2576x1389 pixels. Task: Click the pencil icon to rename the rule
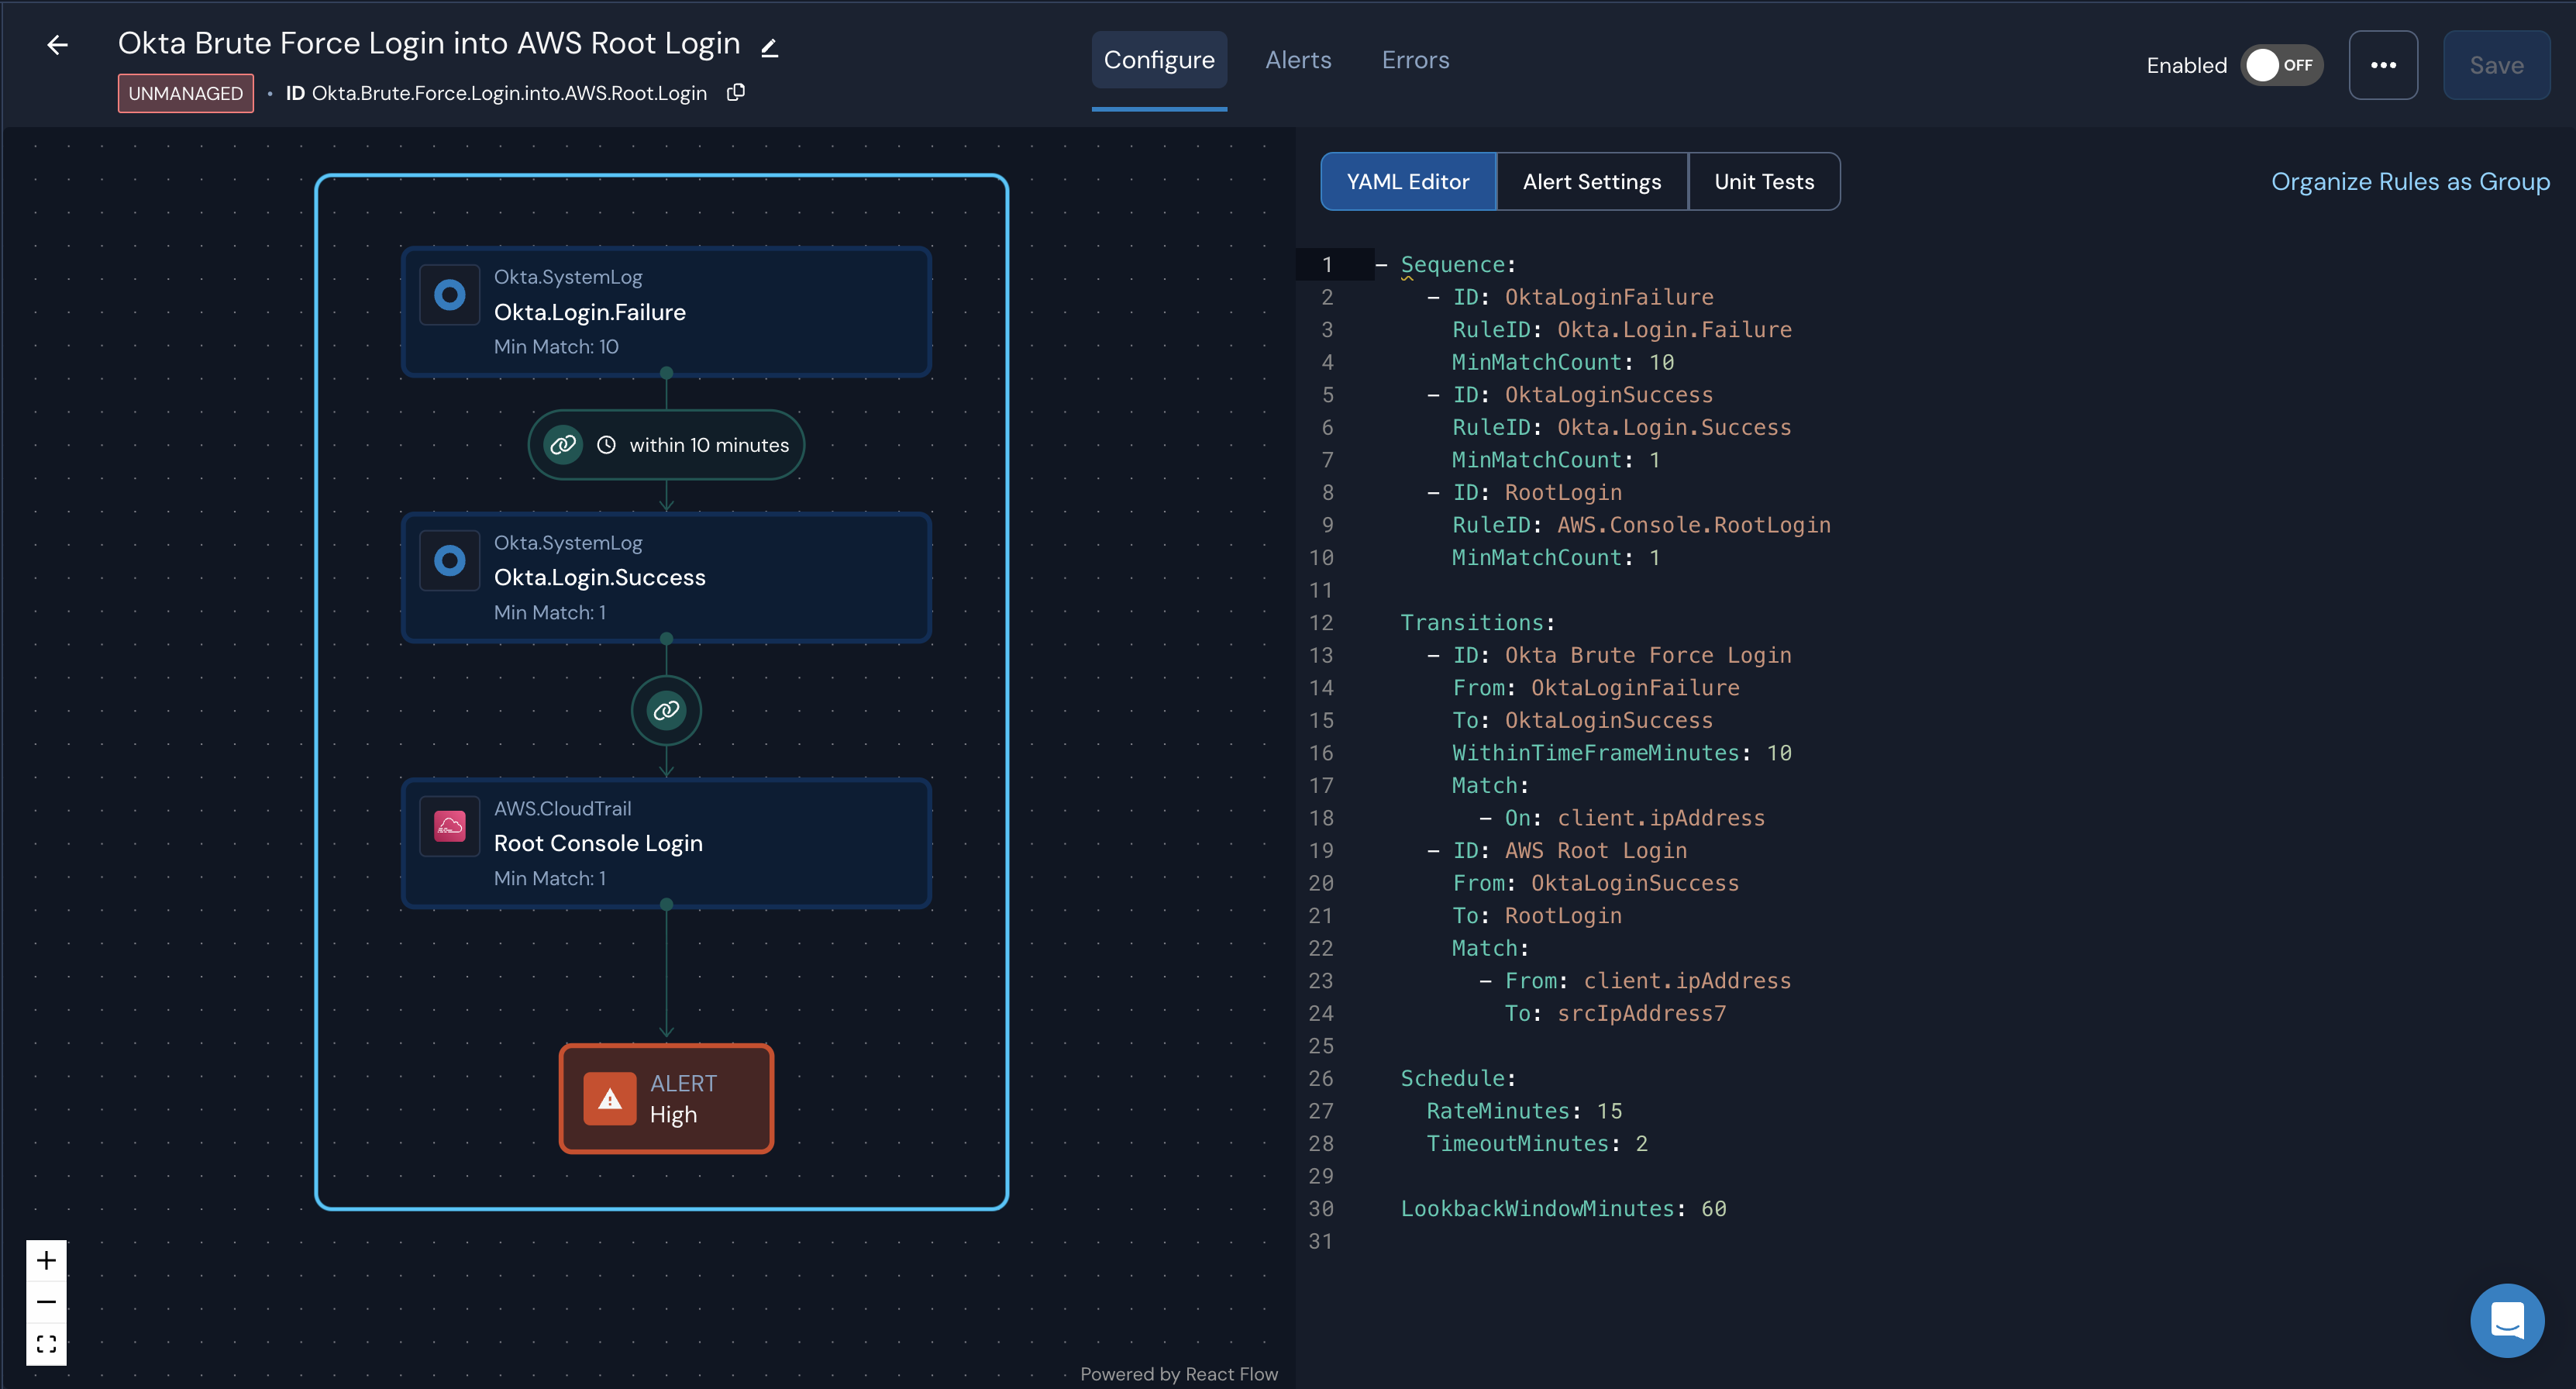(x=769, y=46)
